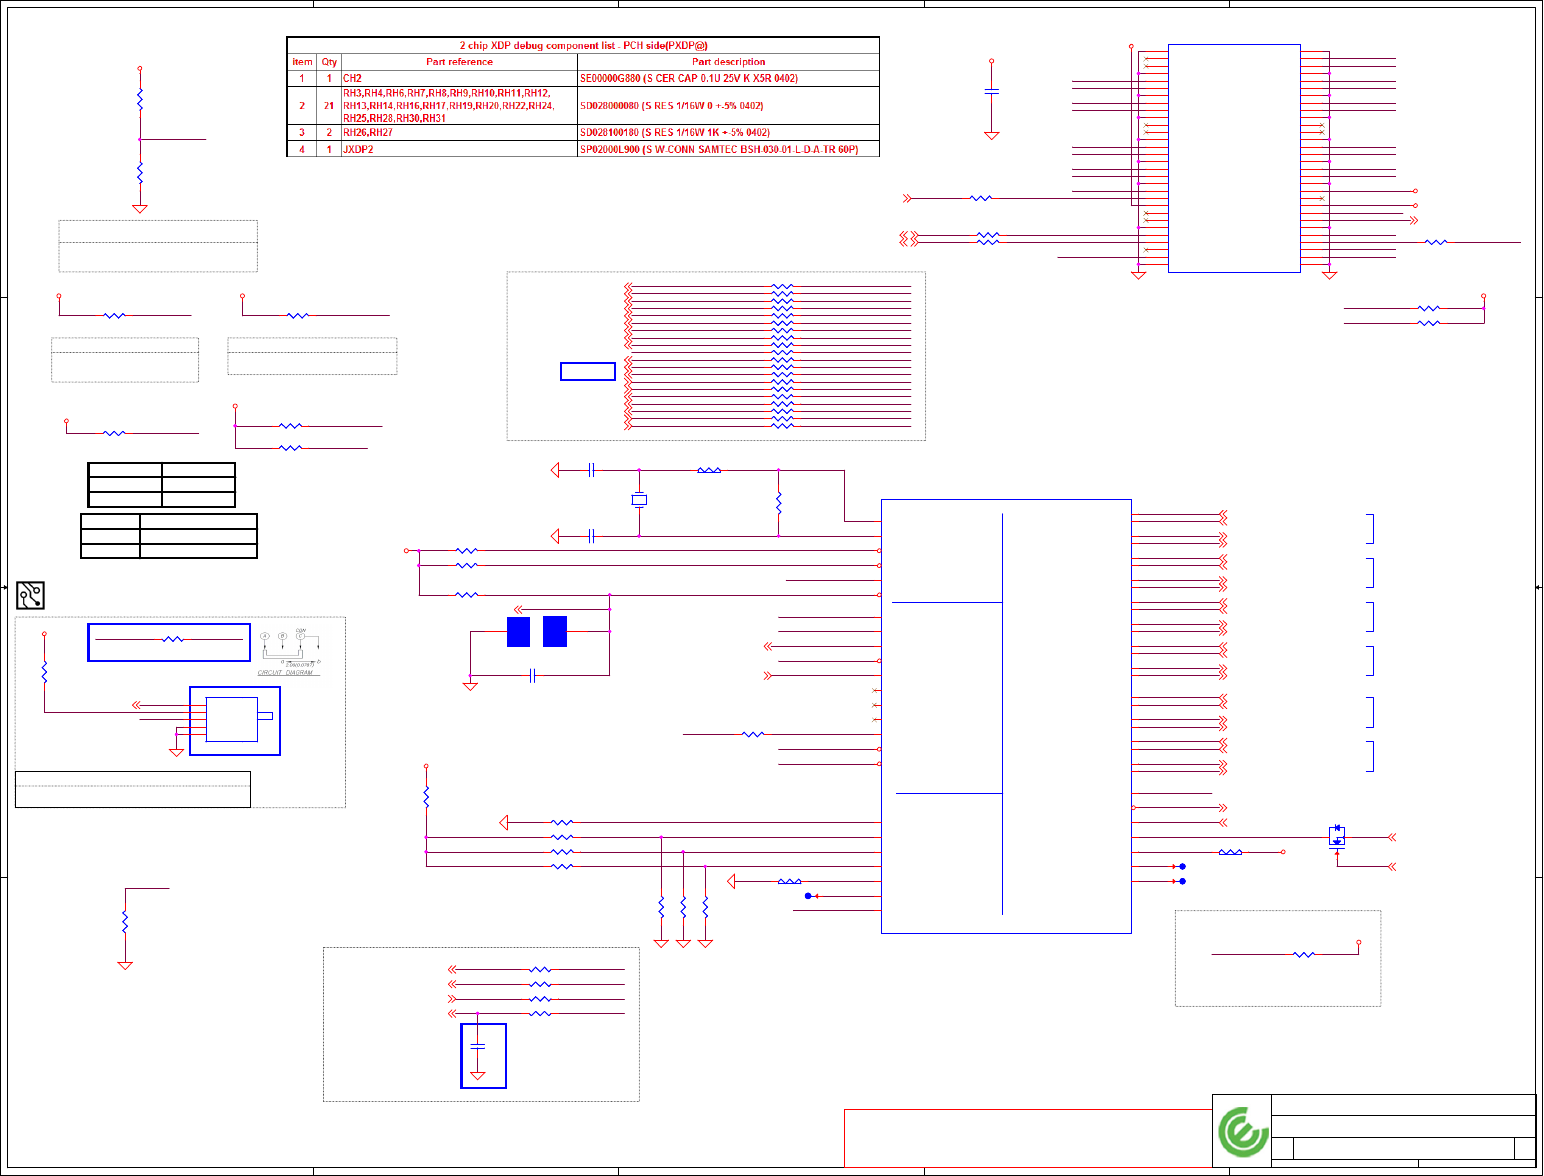Select the RH3 to RH31 reference list cell

tap(459, 105)
